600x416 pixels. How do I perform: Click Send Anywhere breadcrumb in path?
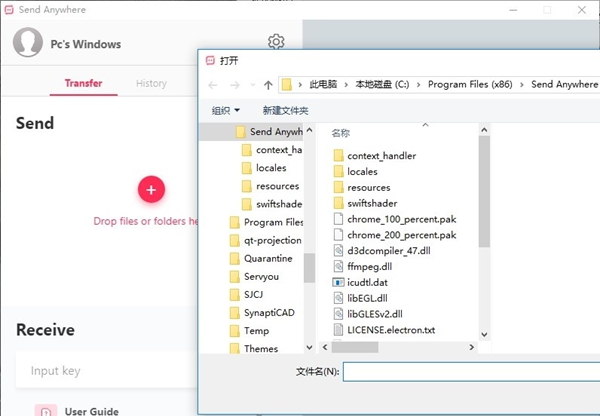(564, 84)
